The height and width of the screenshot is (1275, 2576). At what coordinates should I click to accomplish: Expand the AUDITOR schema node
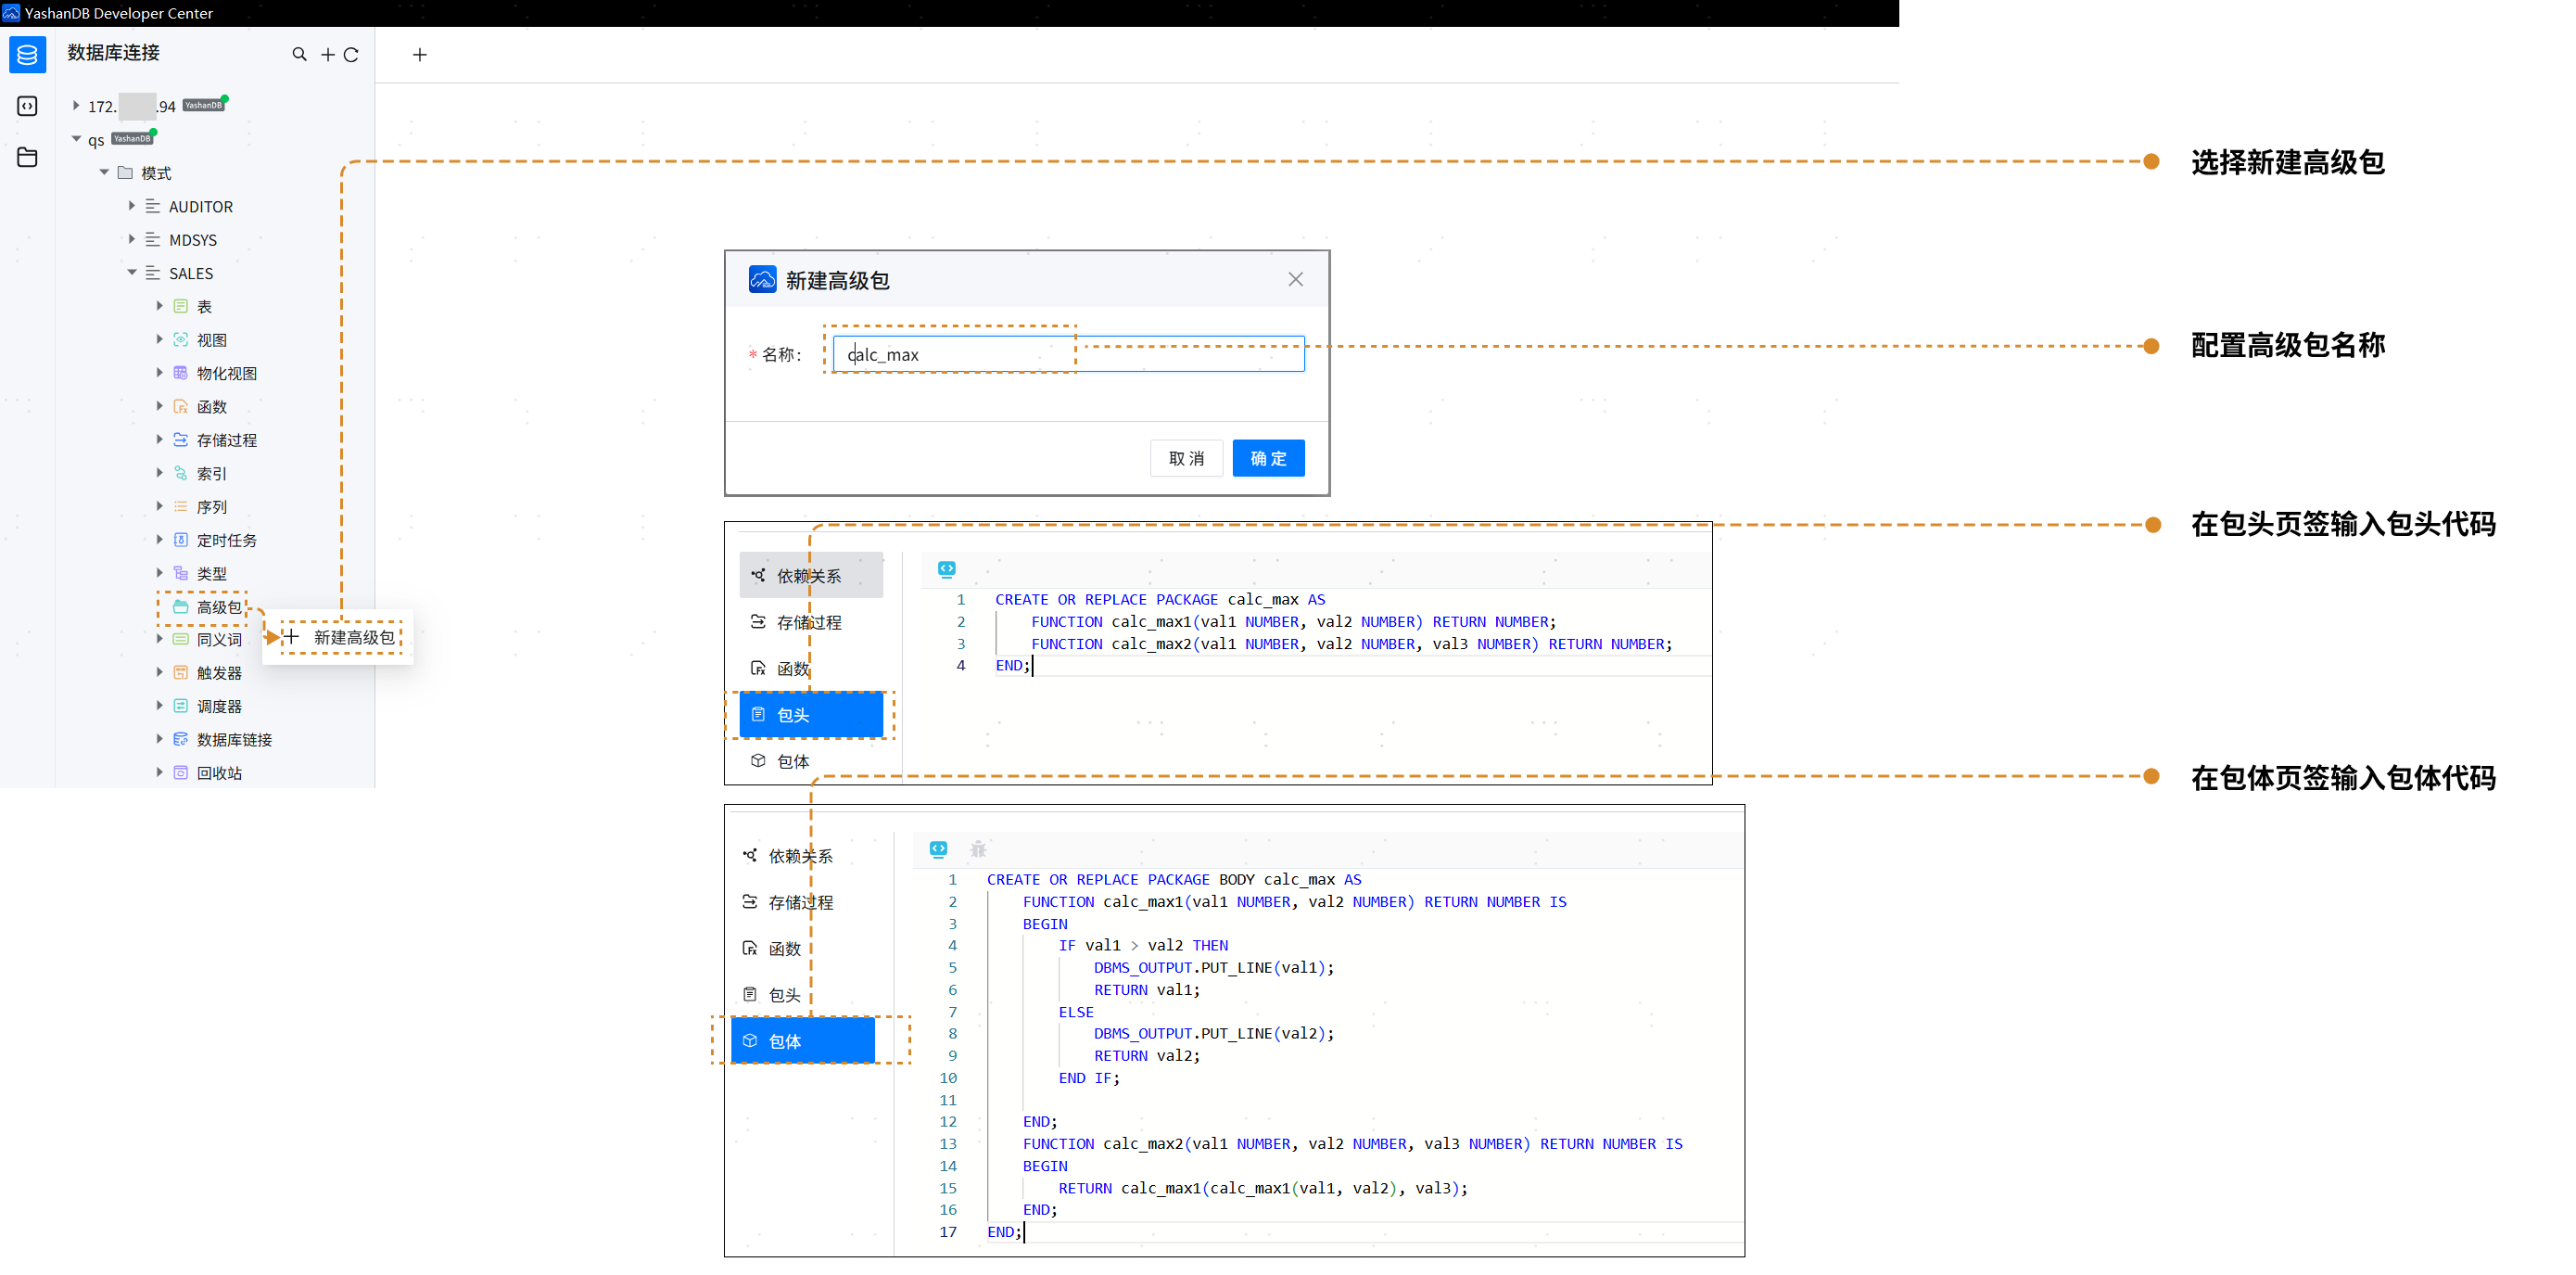(131, 206)
